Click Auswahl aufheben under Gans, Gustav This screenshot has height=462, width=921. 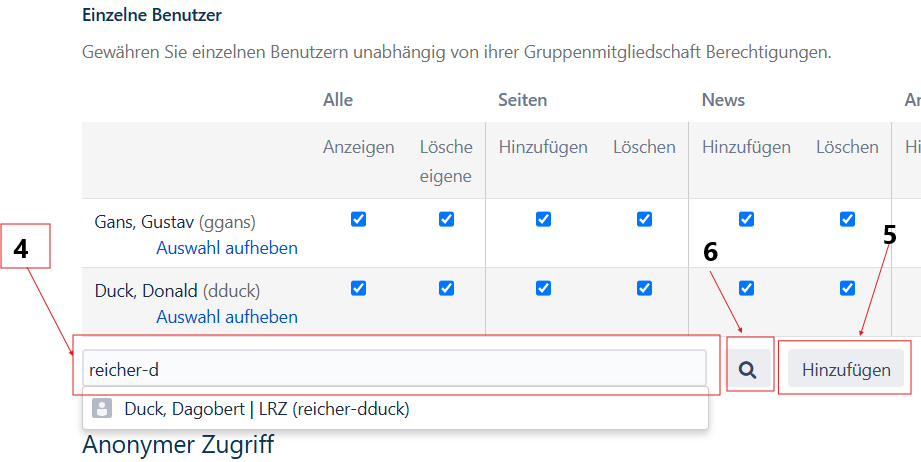pos(227,247)
